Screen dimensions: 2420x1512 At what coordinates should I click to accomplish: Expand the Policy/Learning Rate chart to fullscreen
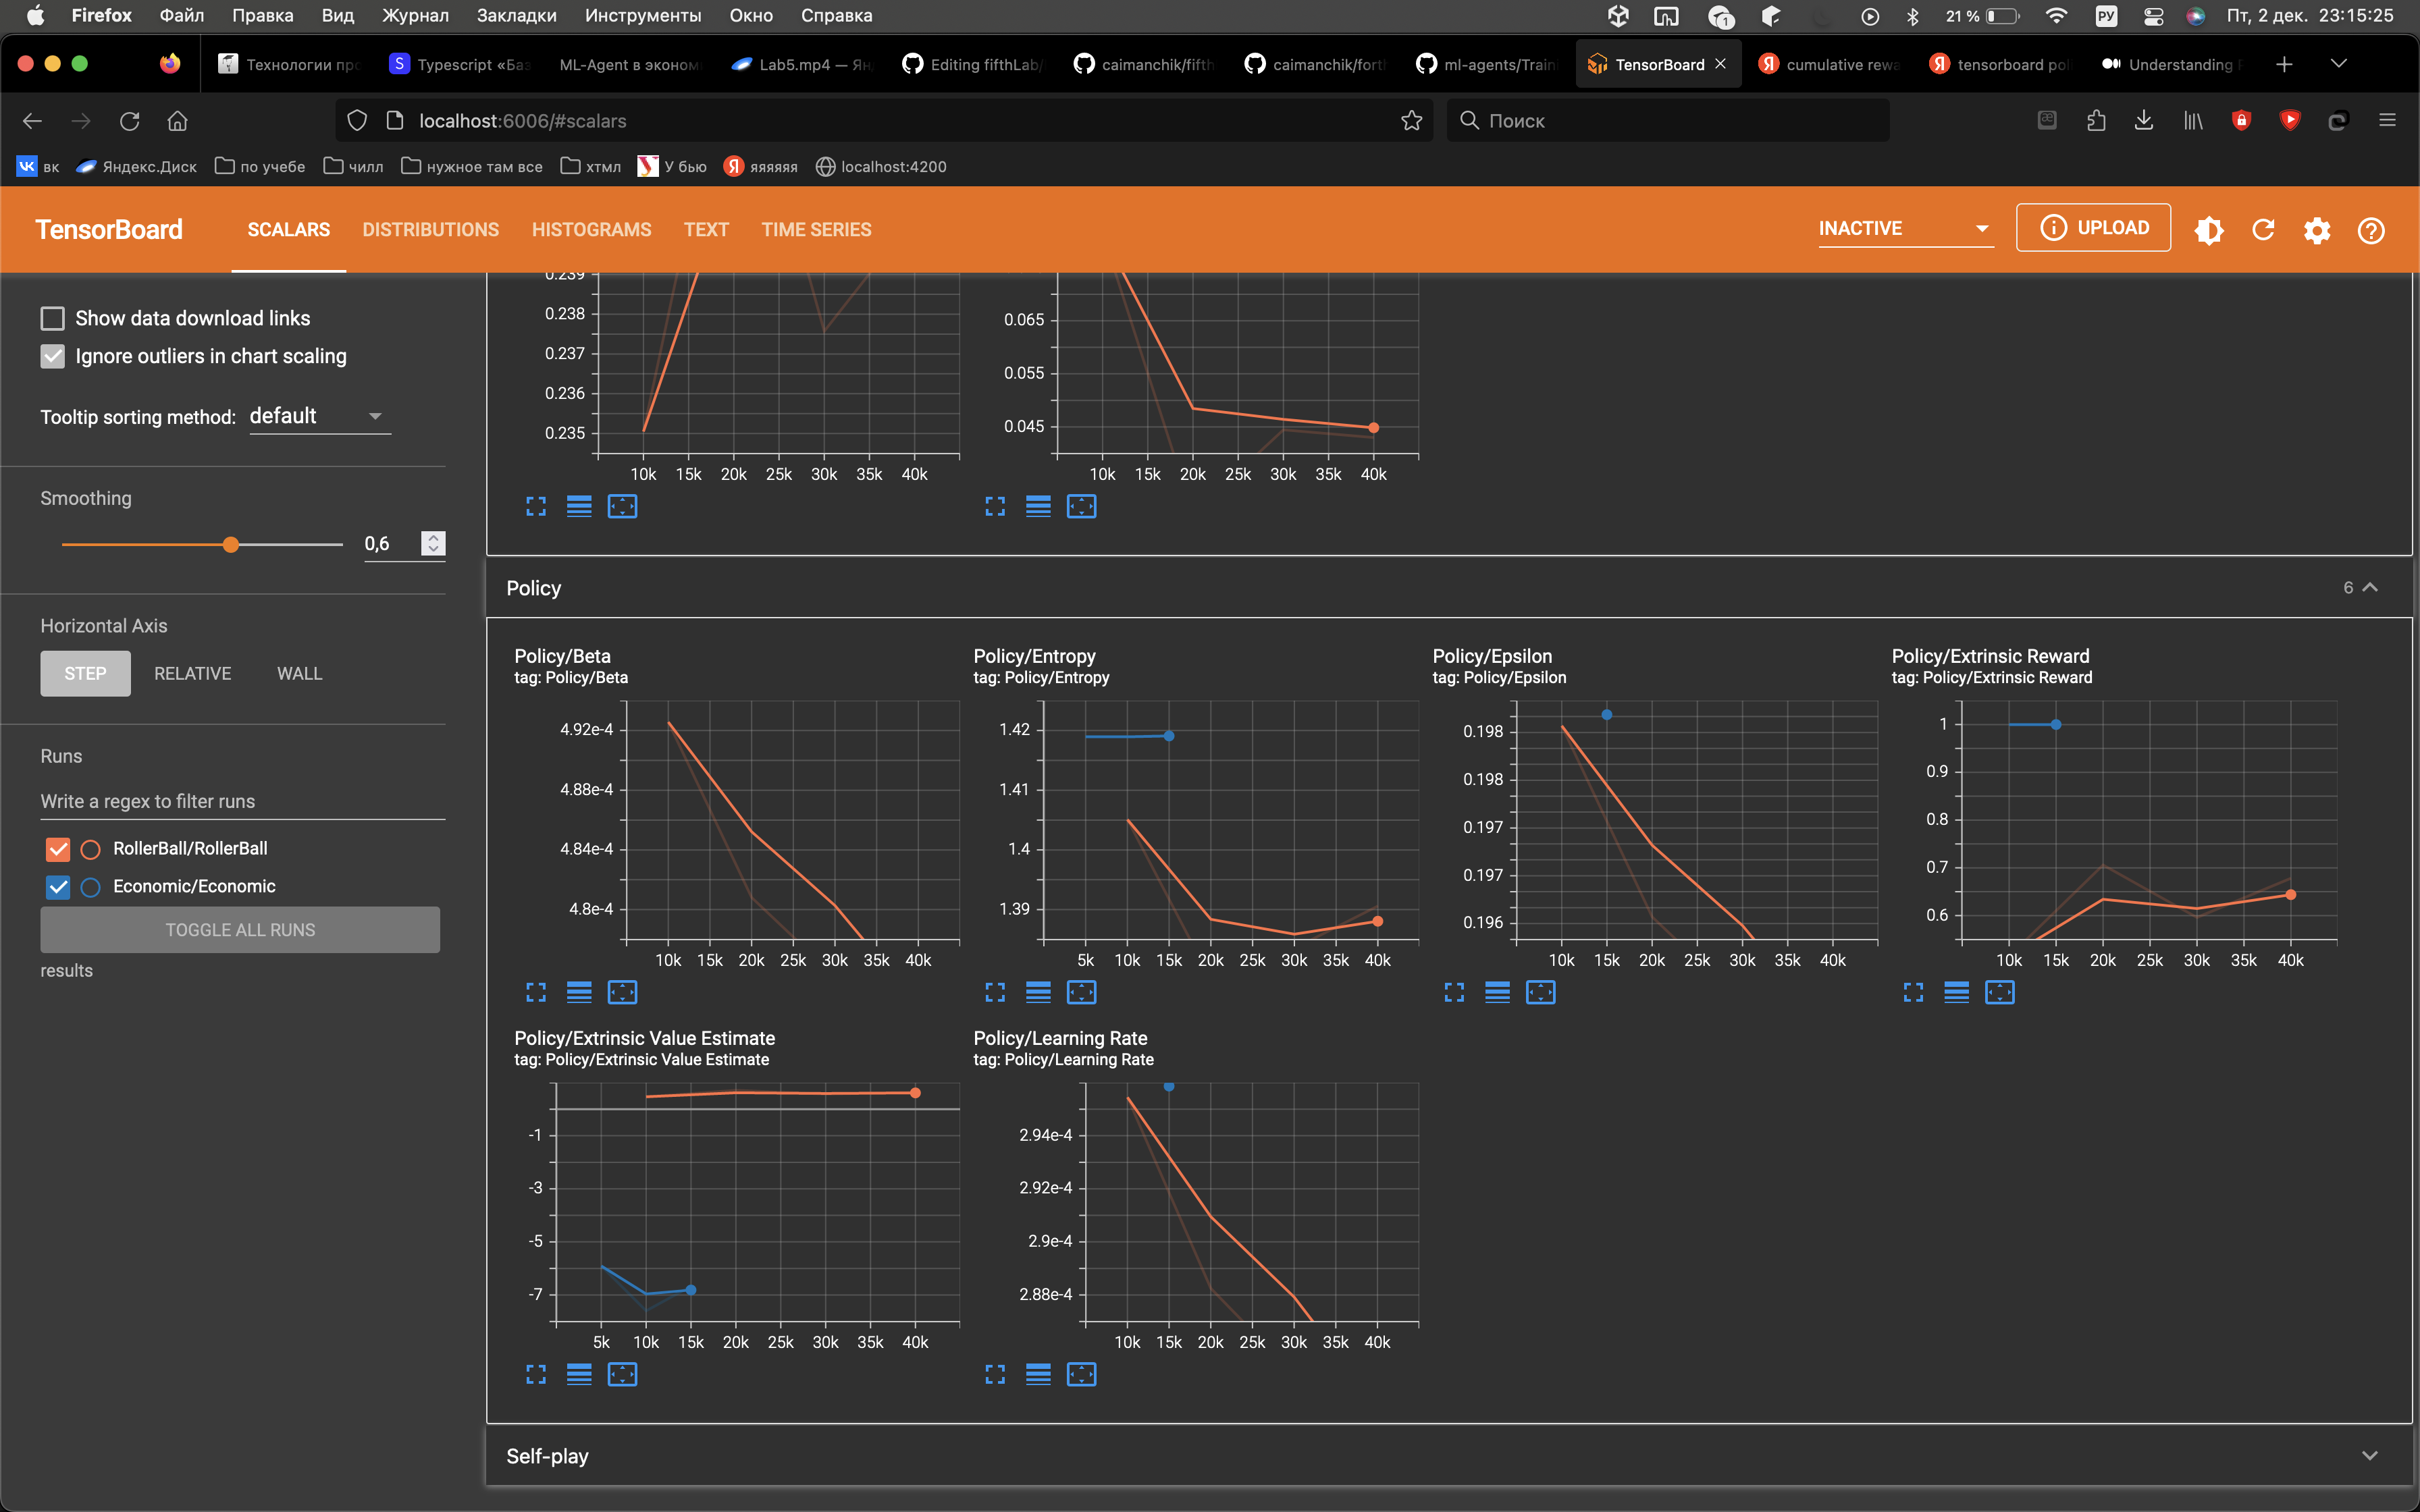(995, 1374)
